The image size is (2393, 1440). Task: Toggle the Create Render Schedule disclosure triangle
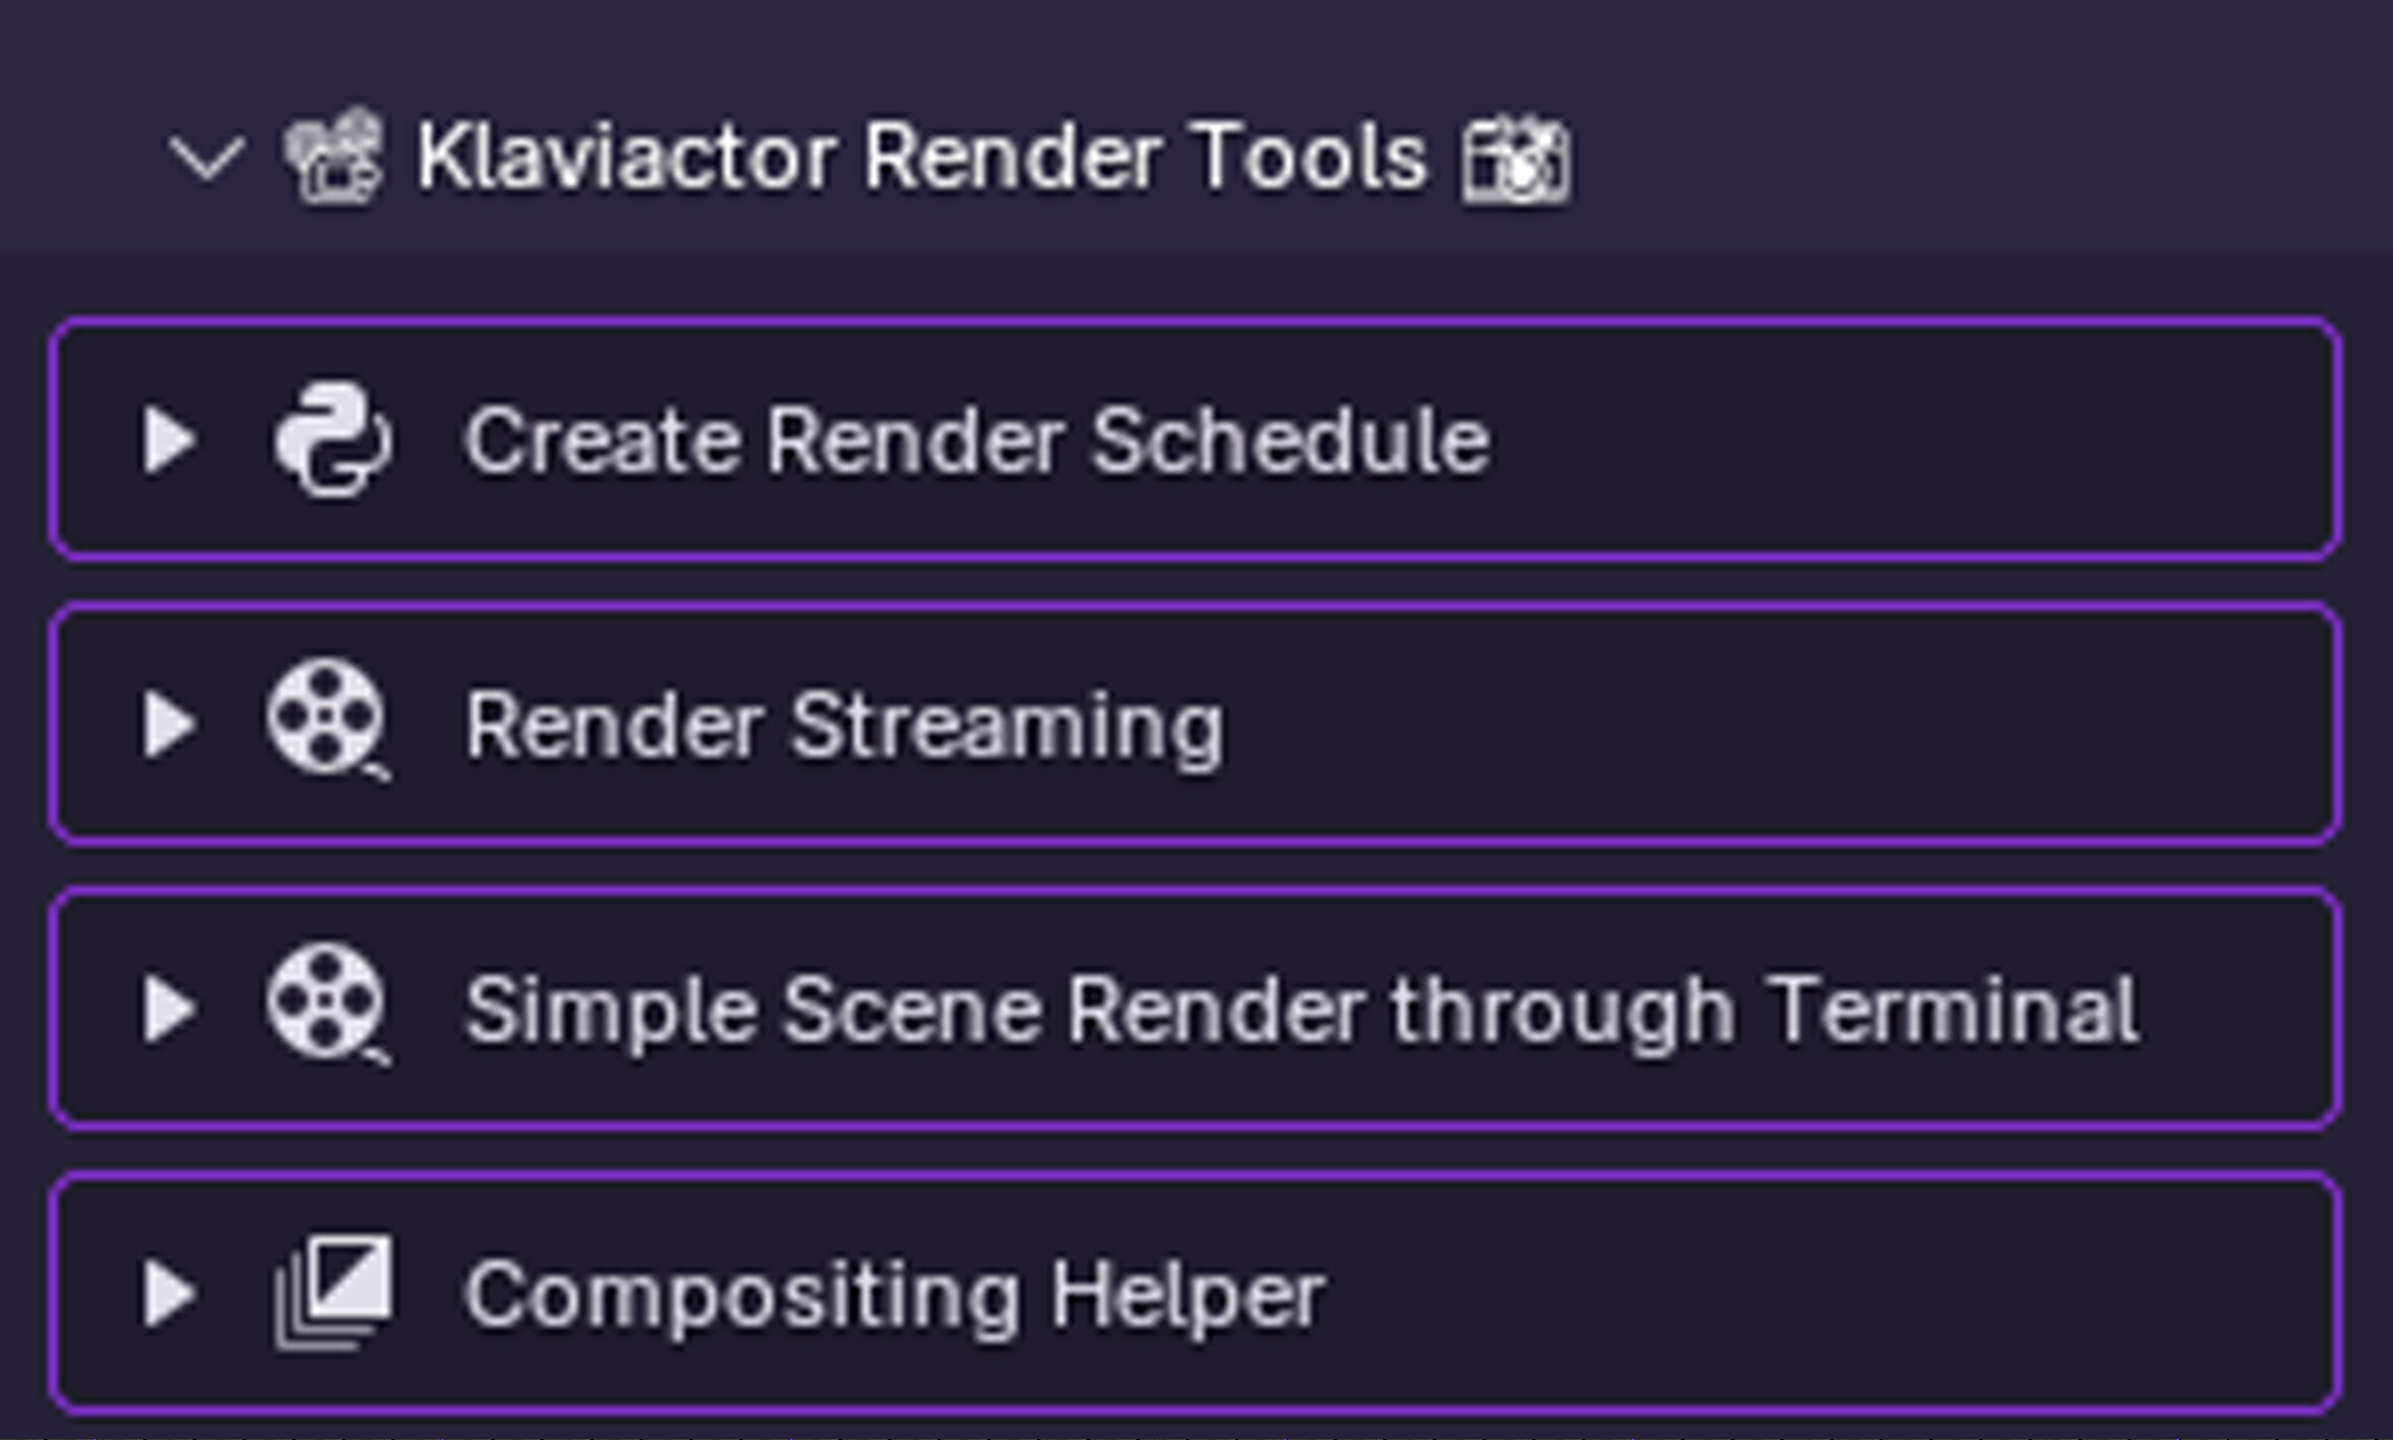172,440
